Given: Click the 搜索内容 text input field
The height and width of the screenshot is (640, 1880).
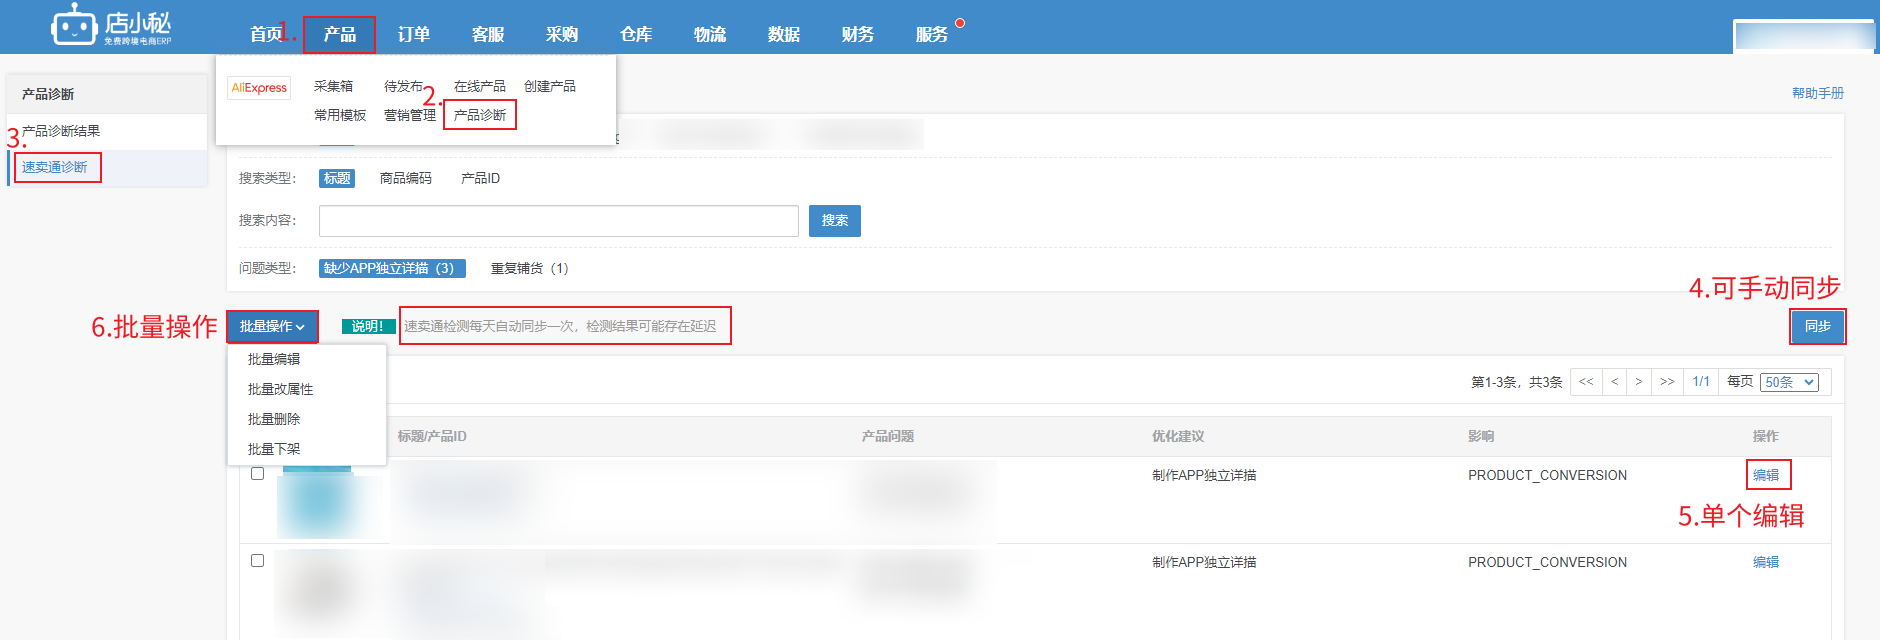Looking at the screenshot, I should click(x=558, y=221).
